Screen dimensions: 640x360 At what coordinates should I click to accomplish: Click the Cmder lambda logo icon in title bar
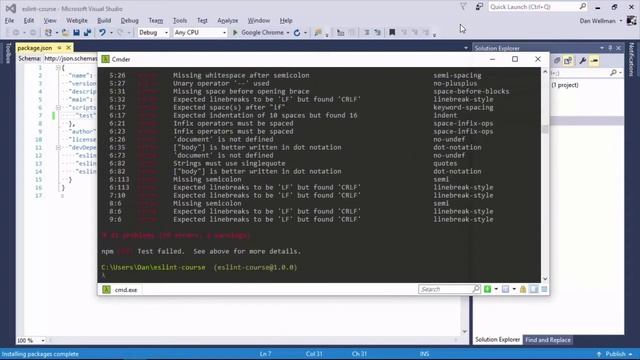(105, 59)
